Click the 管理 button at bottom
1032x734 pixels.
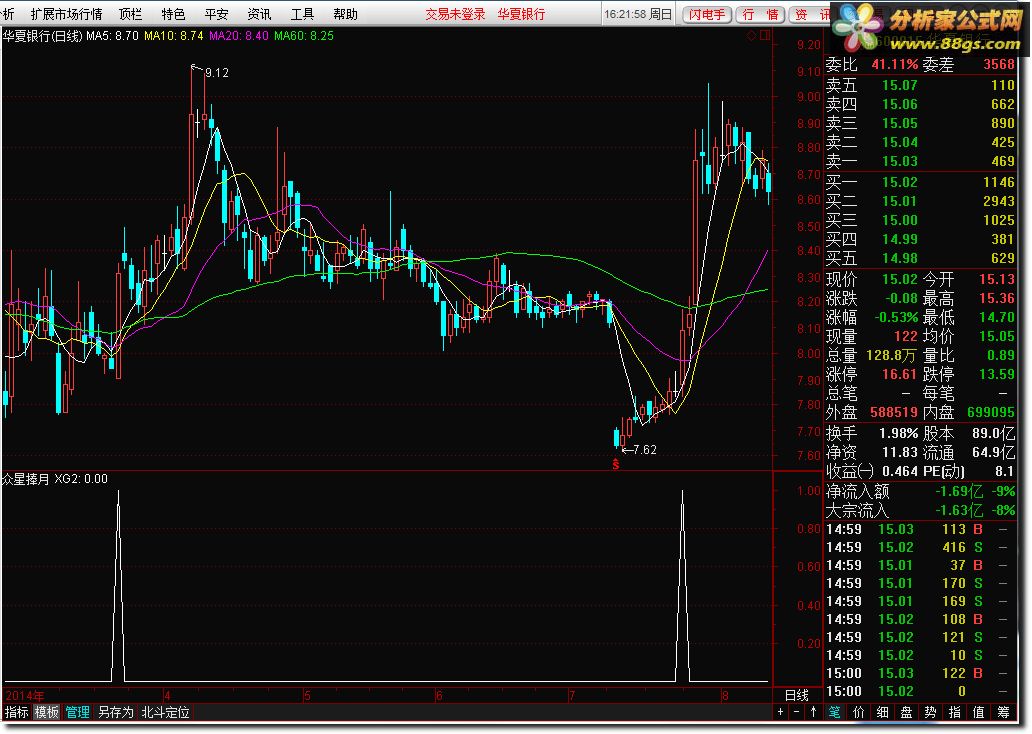coord(77,712)
